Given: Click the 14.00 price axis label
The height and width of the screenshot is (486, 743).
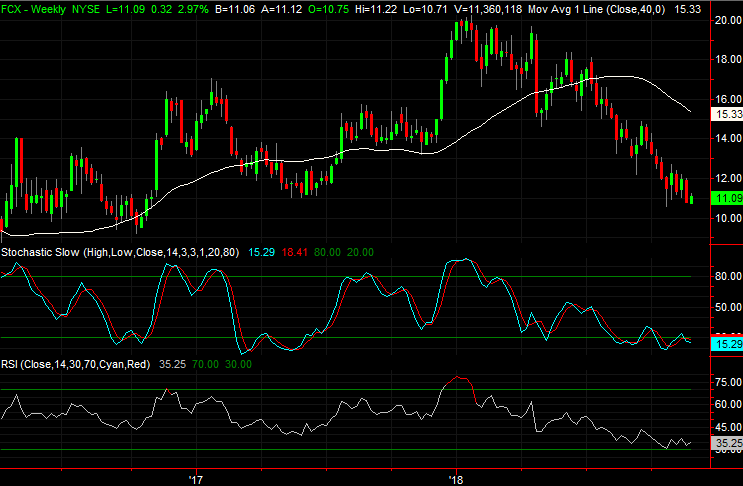Looking at the screenshot, I should pyautogui.click(x=728, y=138).
